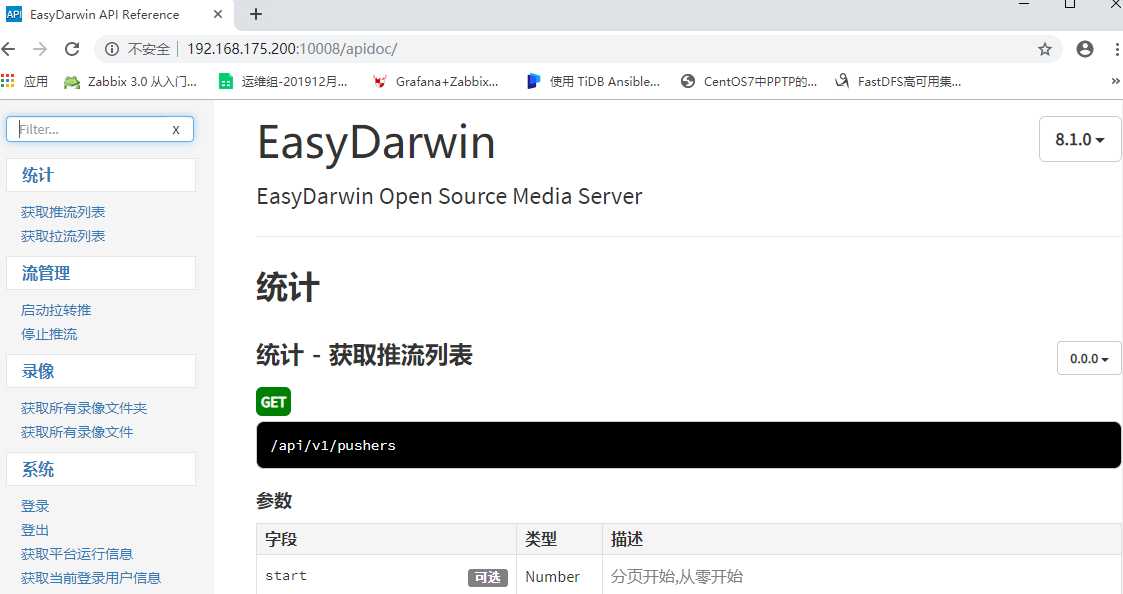Viewport: 1123px width, 594px height.
Task: Click the 类型 table column header
Action: click(559, 539)
